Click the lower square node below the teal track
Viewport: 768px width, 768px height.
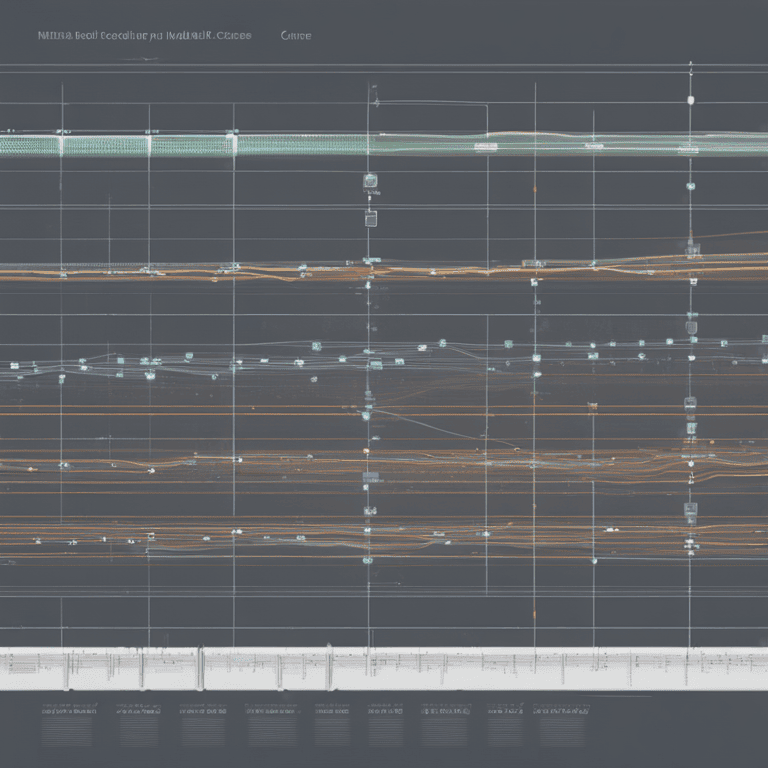click(x=370, y=218)
